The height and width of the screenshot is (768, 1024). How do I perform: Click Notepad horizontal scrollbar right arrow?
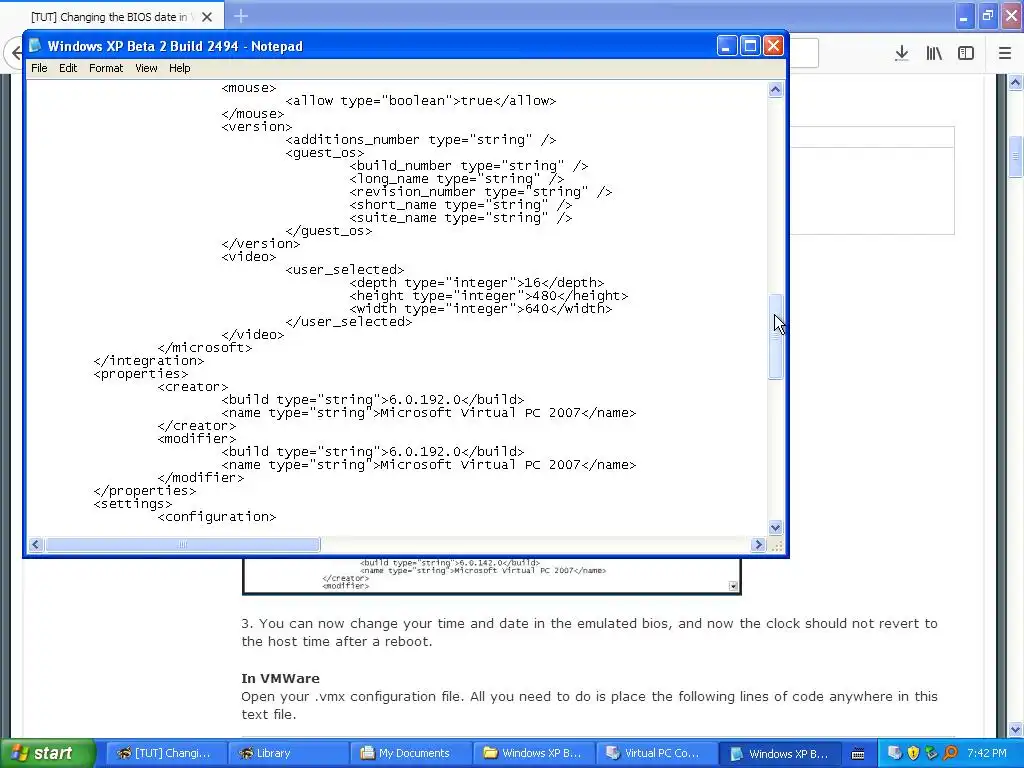758,544
